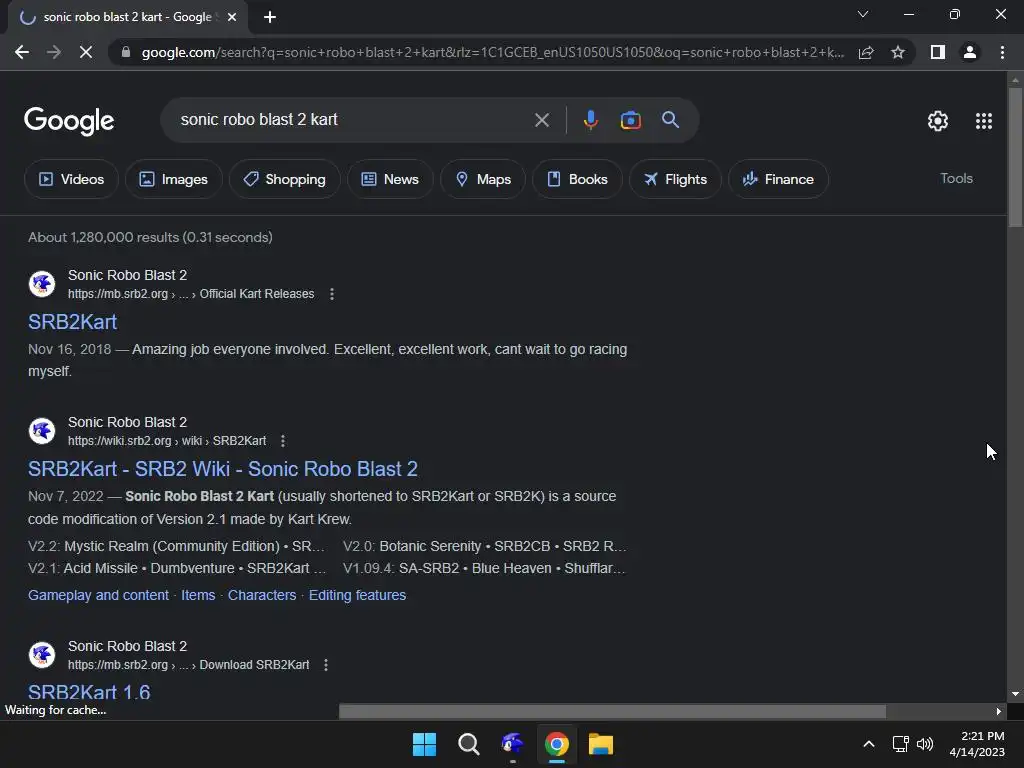Expand the search Tools options

click(956, 178)
